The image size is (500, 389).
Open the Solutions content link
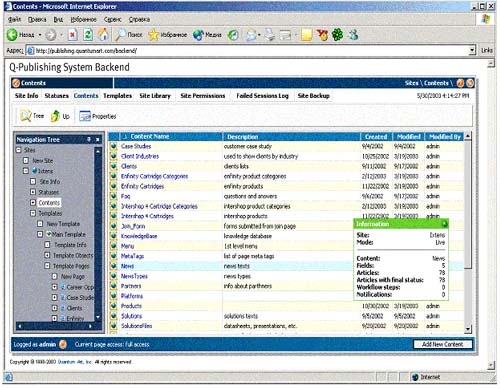pyautogui.click(x=131, y=316)
